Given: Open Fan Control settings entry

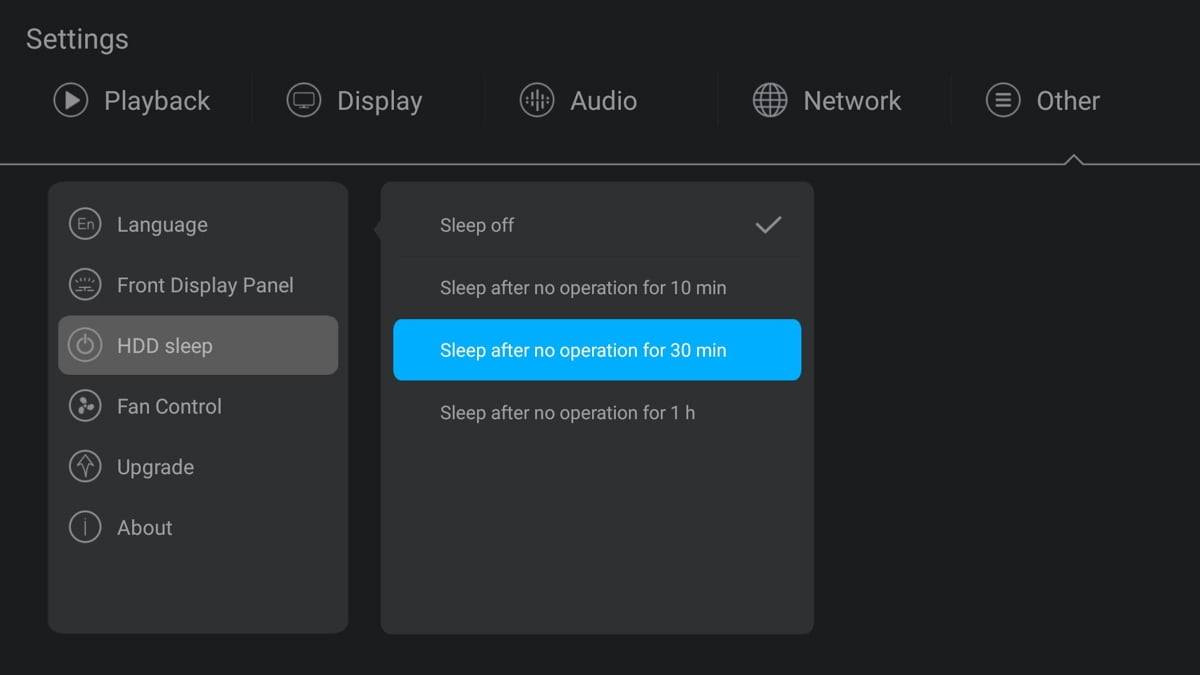Looking at the screenshot, I should (x=169, y=406).
